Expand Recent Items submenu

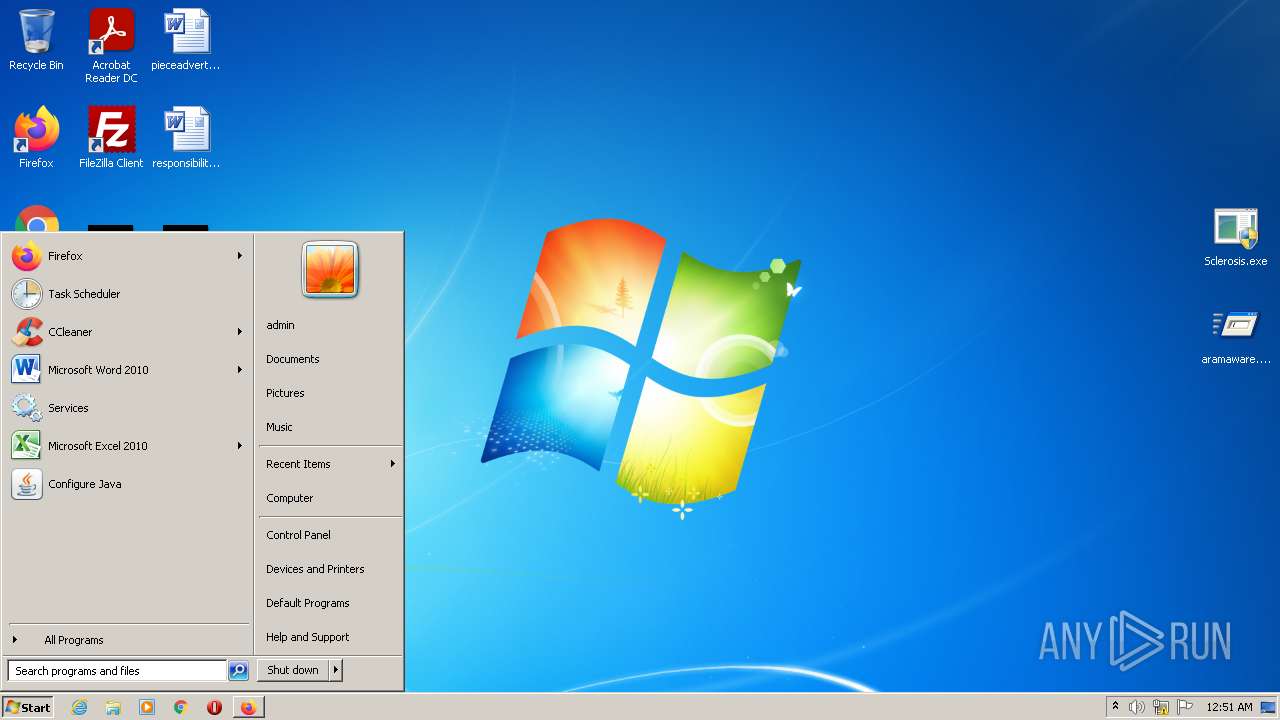(330, 464)
